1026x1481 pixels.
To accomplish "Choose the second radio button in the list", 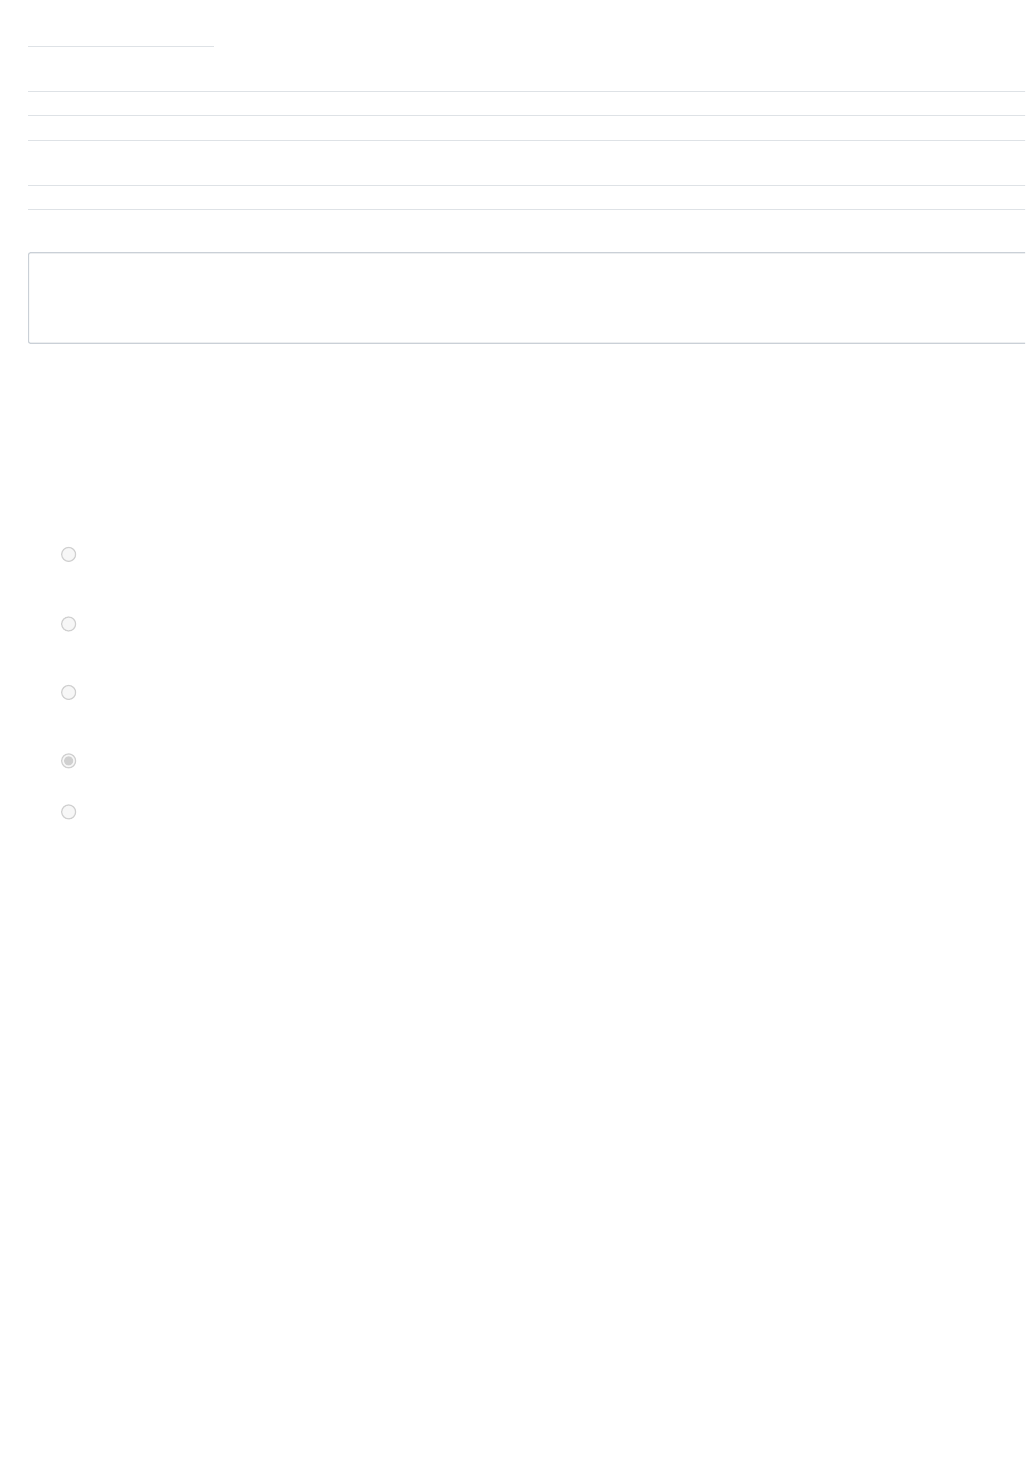I will [x=68, y=624].
